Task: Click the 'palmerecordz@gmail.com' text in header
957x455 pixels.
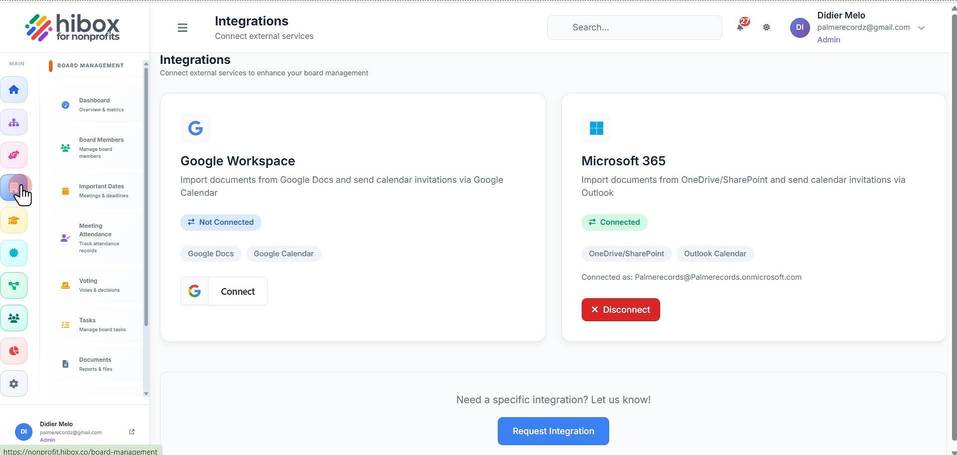Action: point(864,27)
